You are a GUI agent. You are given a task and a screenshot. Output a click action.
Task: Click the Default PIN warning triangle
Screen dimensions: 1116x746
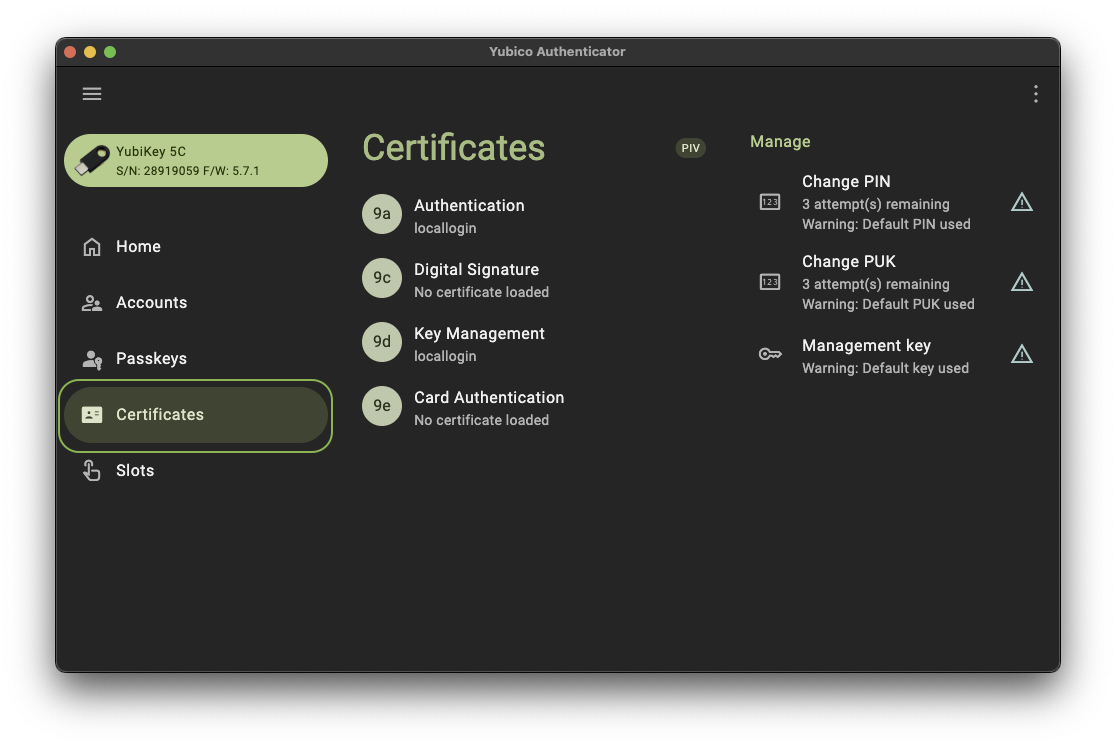[1022, 202]
